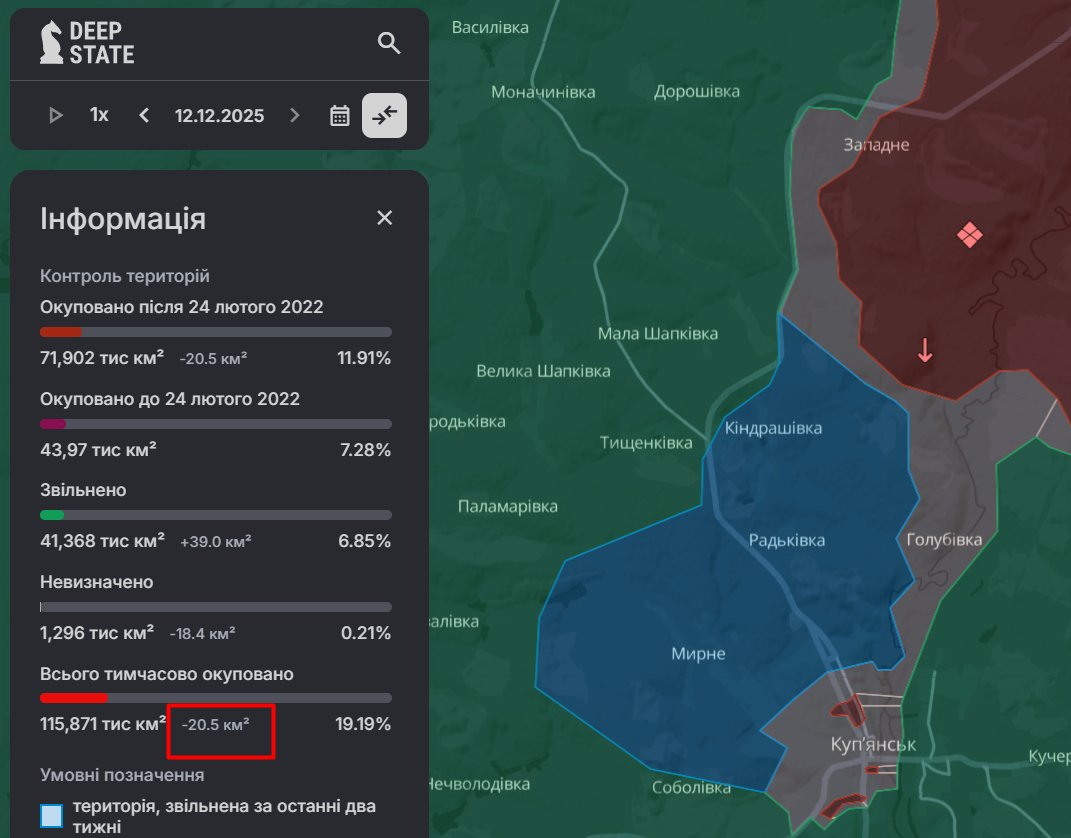Select the Мирне village label
The height and width of the screenshot is (838, 1071).
coord(698,654)
